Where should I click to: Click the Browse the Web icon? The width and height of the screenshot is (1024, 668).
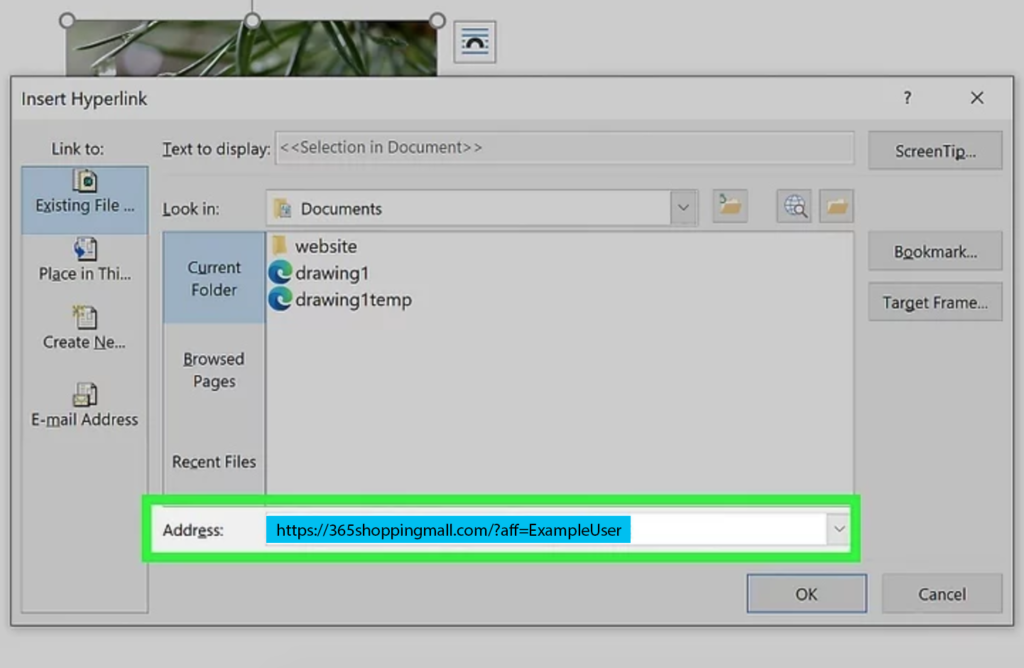(795, 207)
